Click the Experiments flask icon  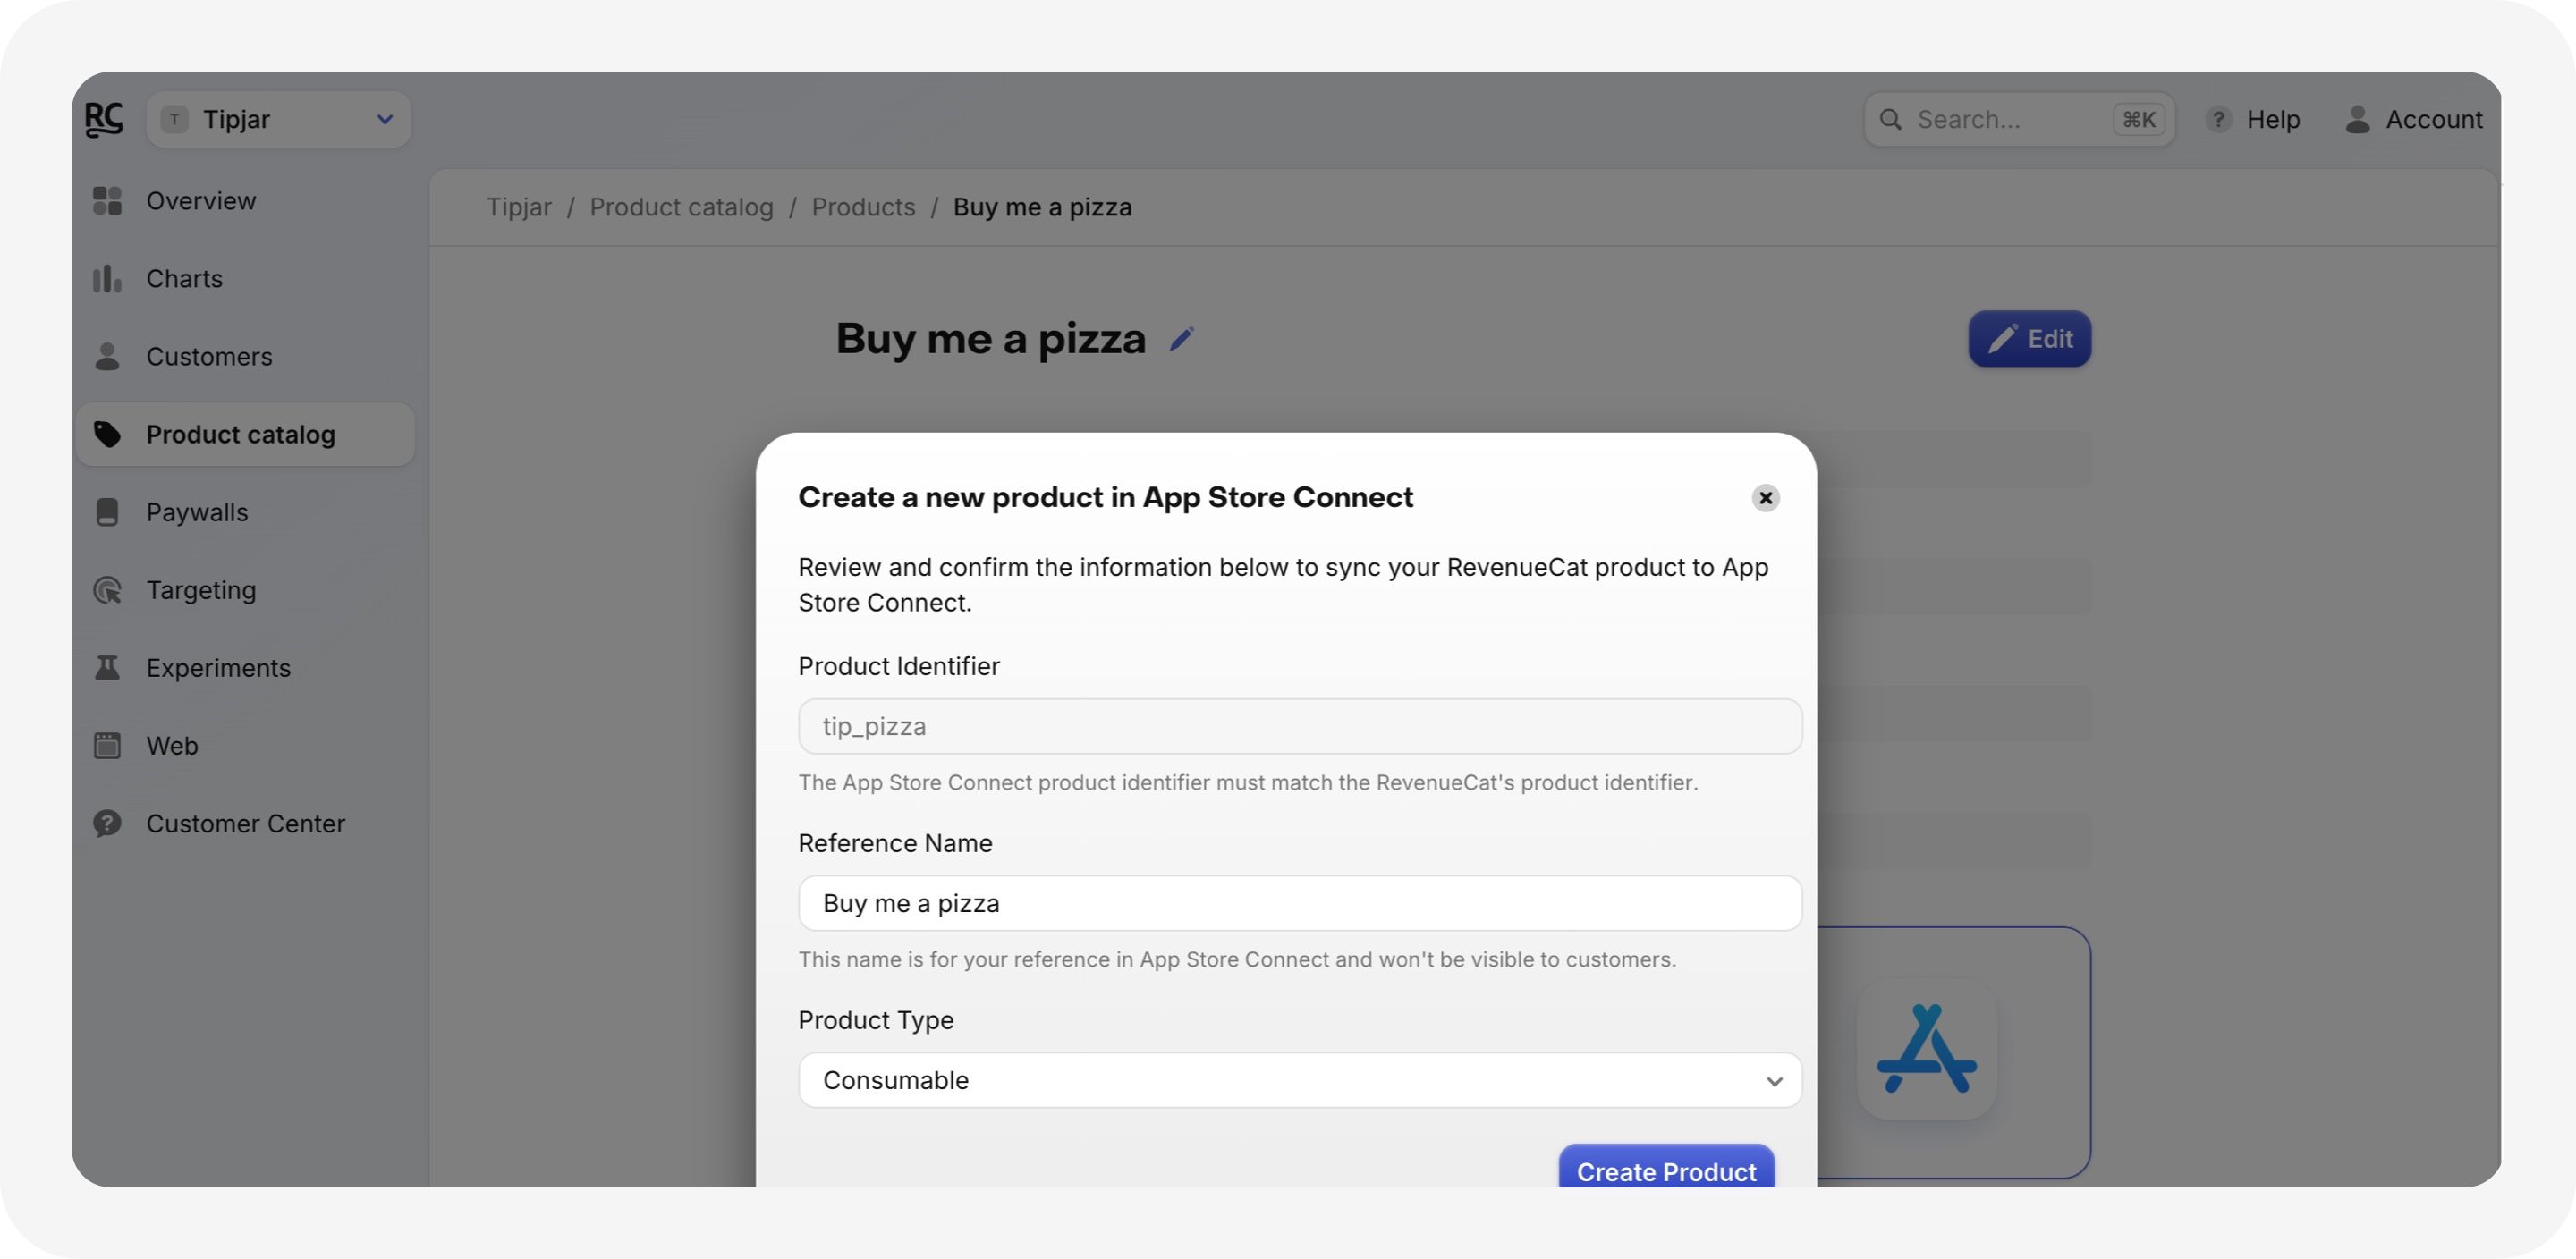coord(107,668)
